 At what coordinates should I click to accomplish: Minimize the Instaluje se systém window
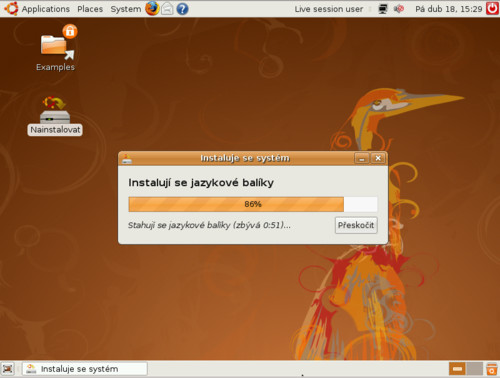362,158
